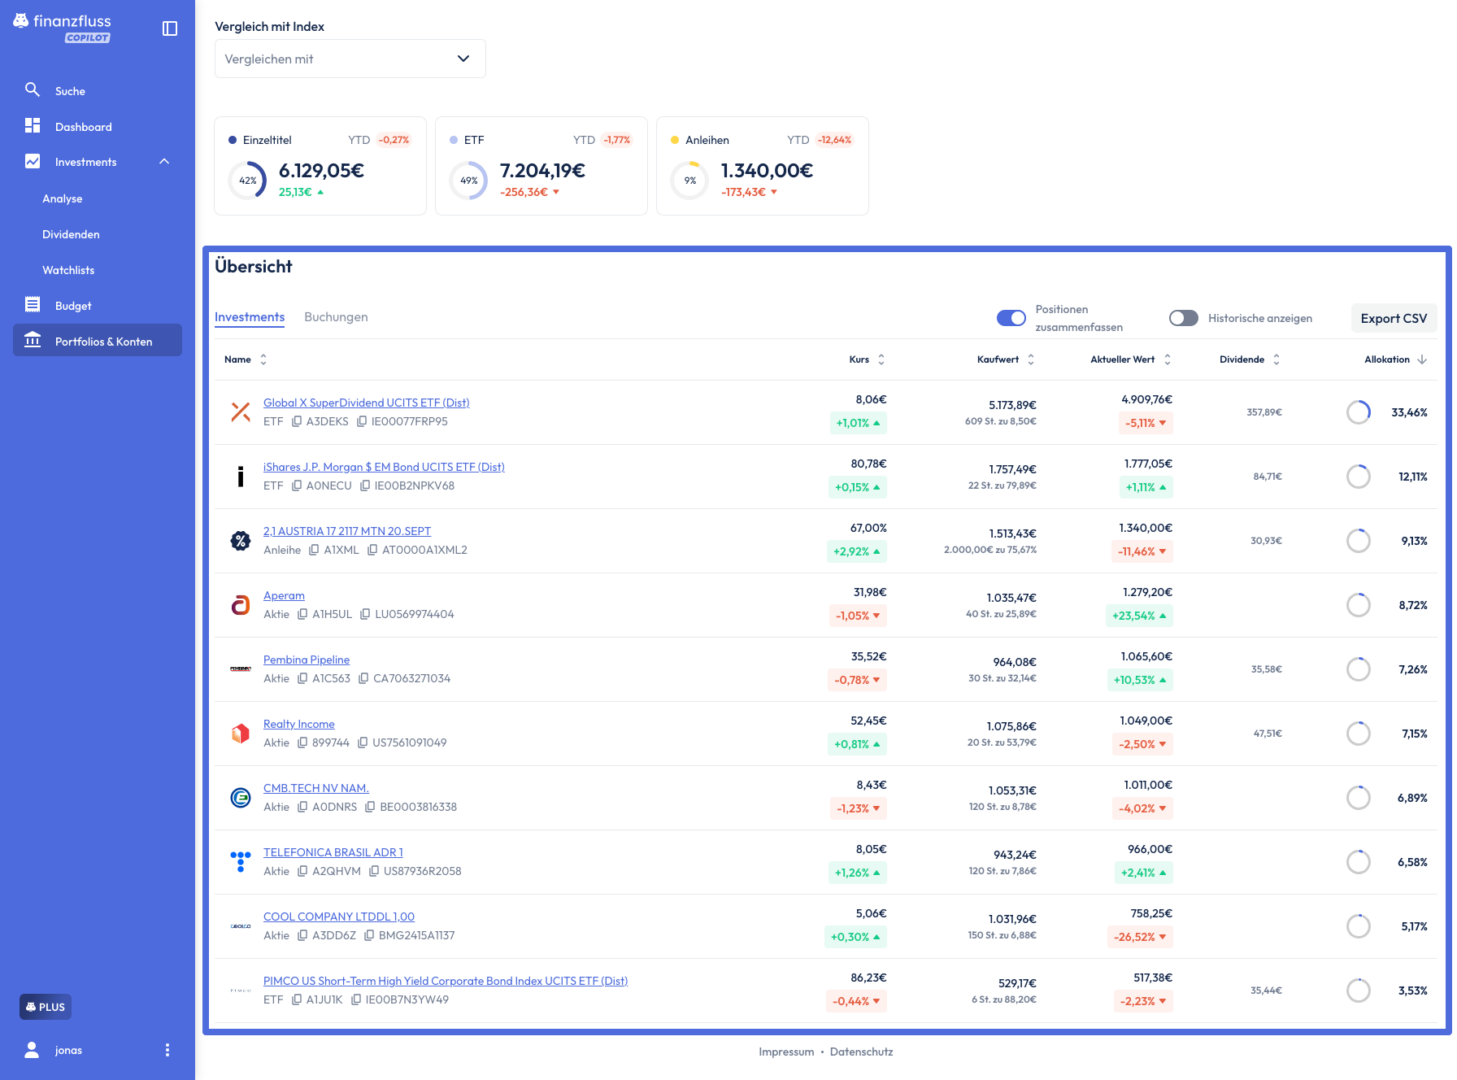Click the CMB.TECH company logo

tap(241, 798)
